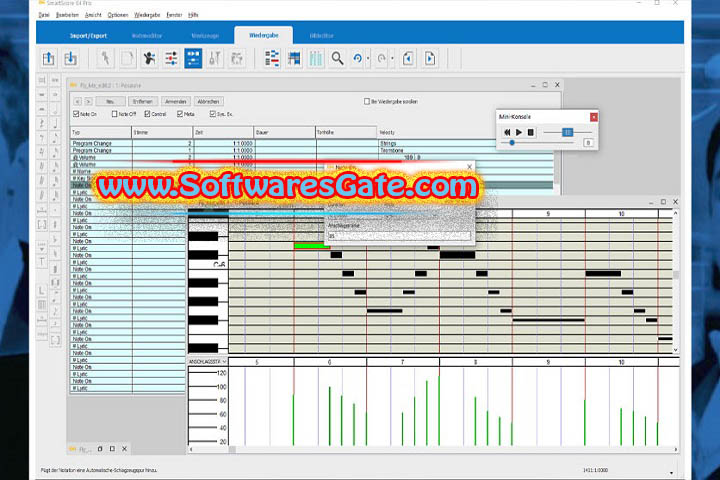Click the piano roll vertical scrollbar down arrow
This screenshot has width=720, height=480.
click(675, 350)
